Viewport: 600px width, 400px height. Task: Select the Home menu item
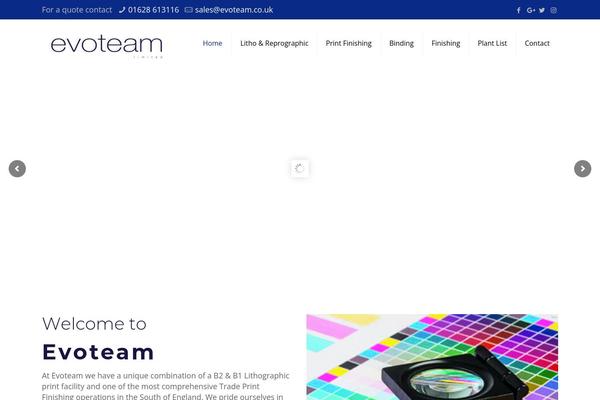tap(212, 43)
